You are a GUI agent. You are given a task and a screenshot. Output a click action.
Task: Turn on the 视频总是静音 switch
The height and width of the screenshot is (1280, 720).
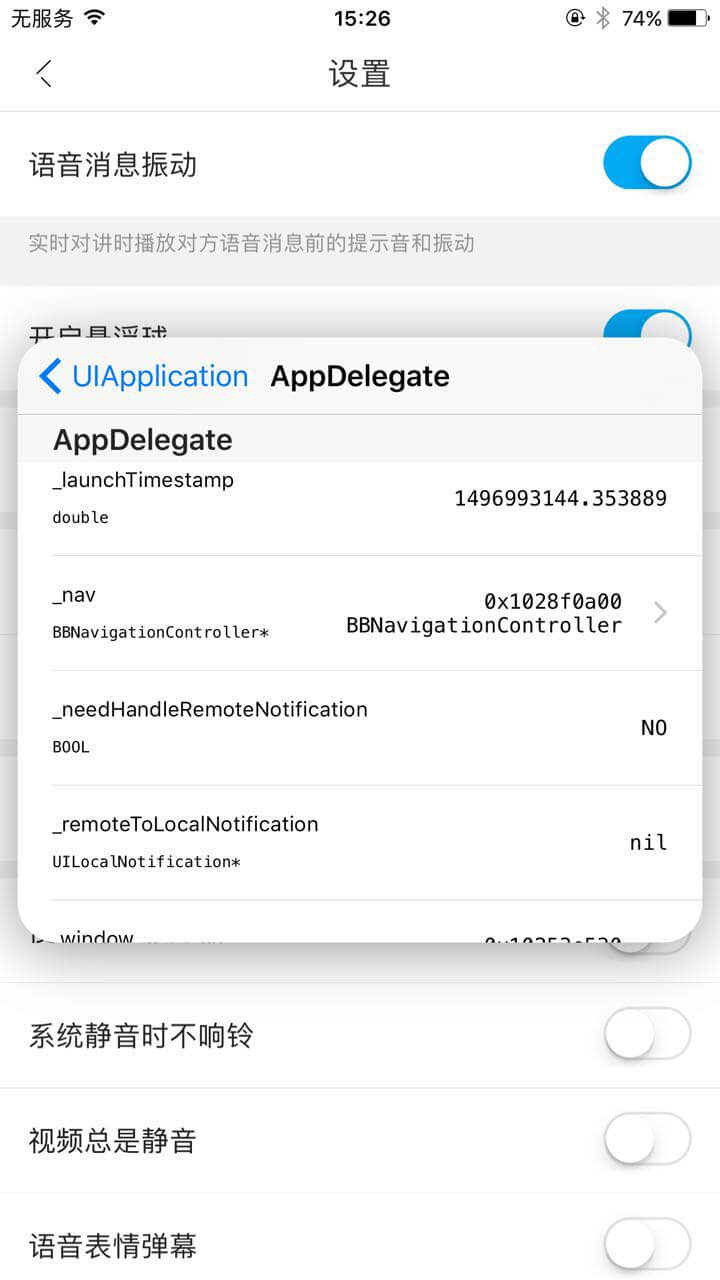[x=647, y=1138]
